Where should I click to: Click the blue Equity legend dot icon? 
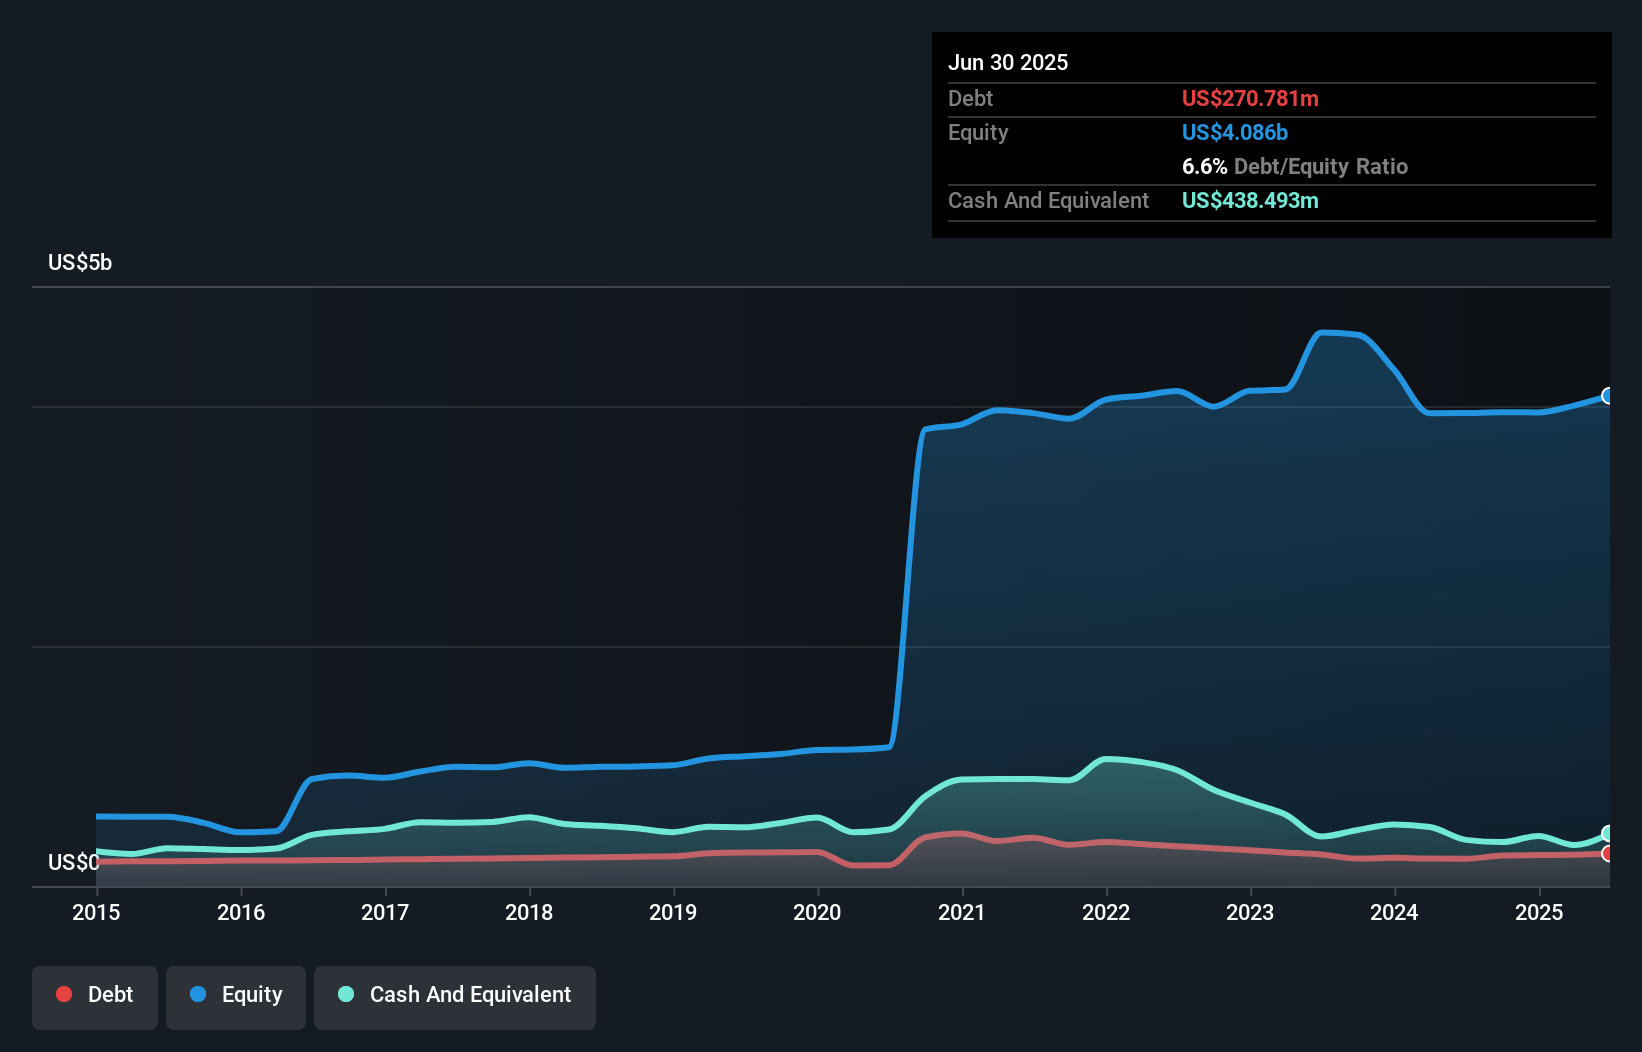point(200,994)
